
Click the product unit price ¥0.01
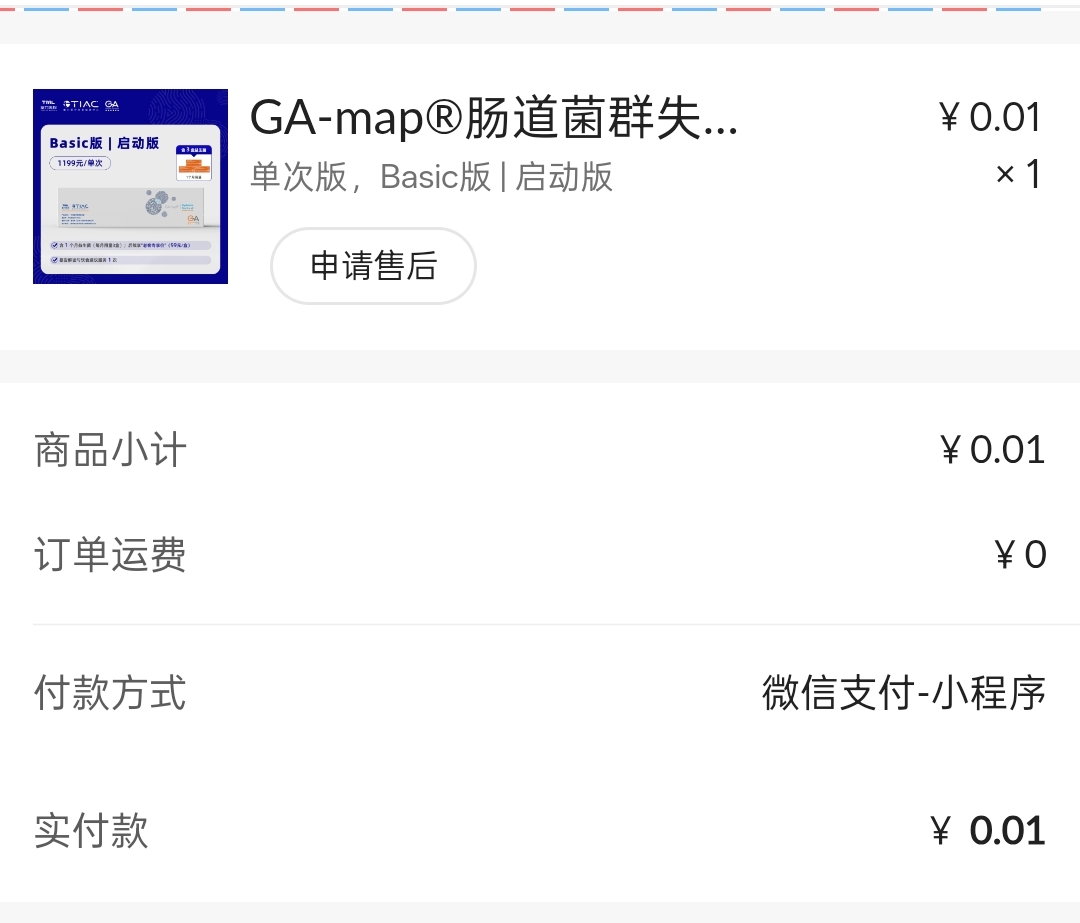point(992,118)
